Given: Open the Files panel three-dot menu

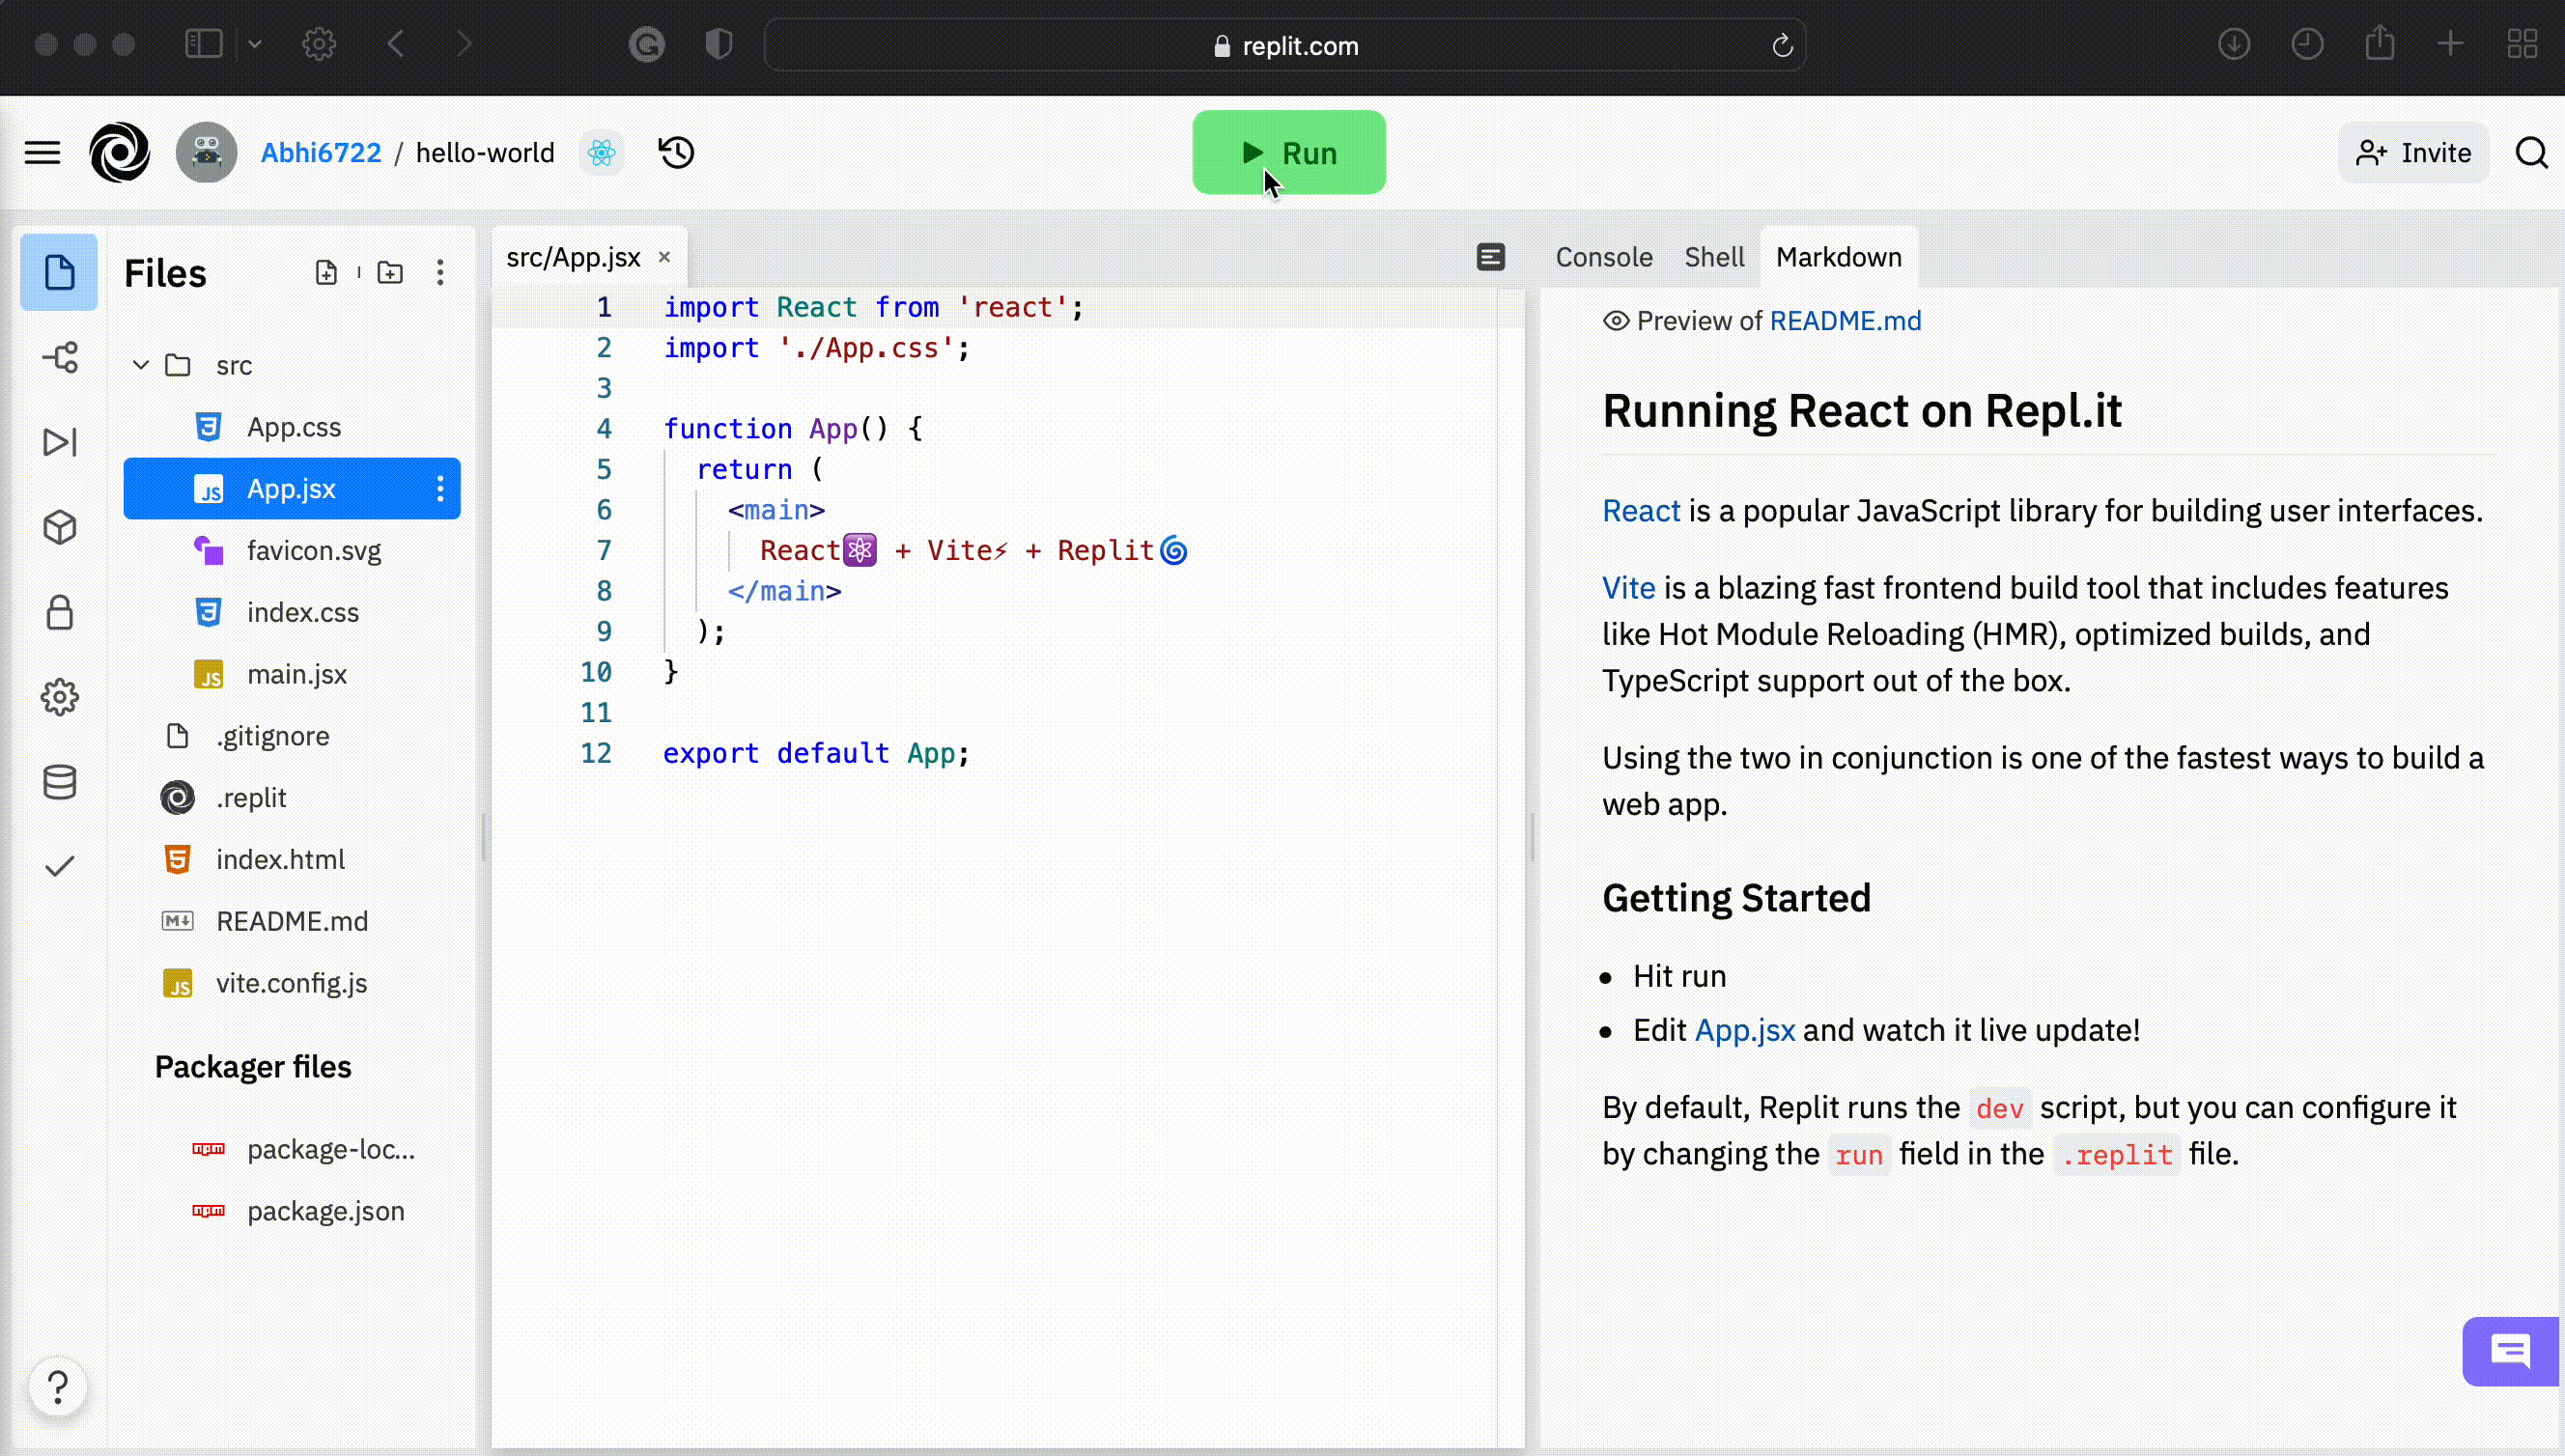Looking at the screenshot, I should pos(440,272).
